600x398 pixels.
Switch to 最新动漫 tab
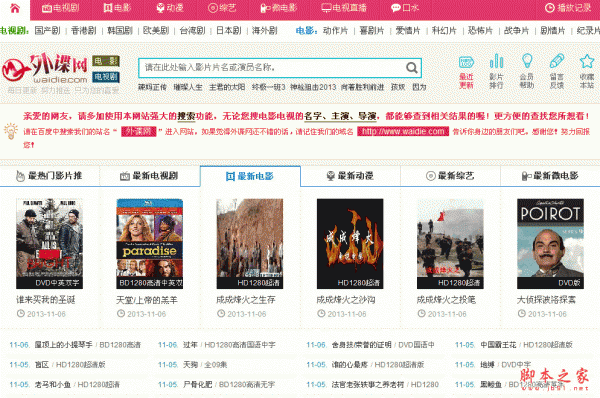point(351,176)
